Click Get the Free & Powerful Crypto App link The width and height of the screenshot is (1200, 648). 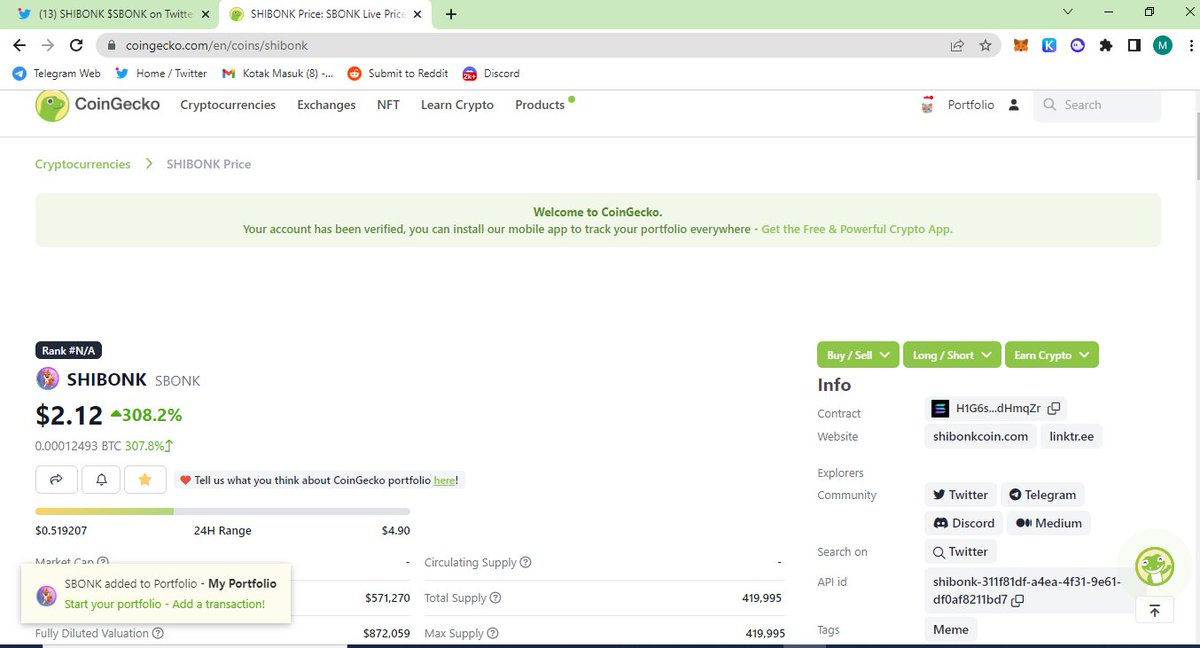pos(857,229)
